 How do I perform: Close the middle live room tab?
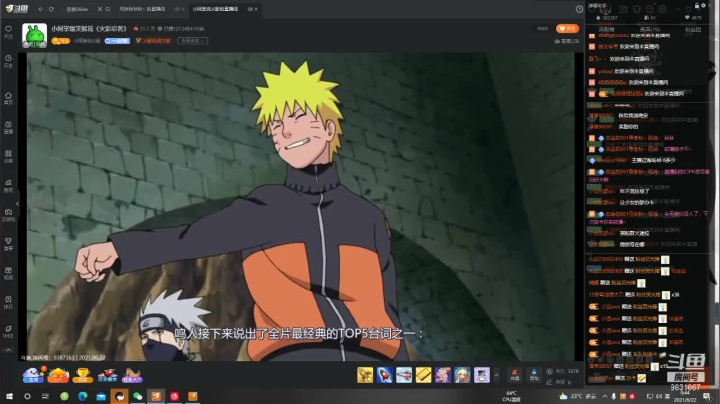(183, 9)
